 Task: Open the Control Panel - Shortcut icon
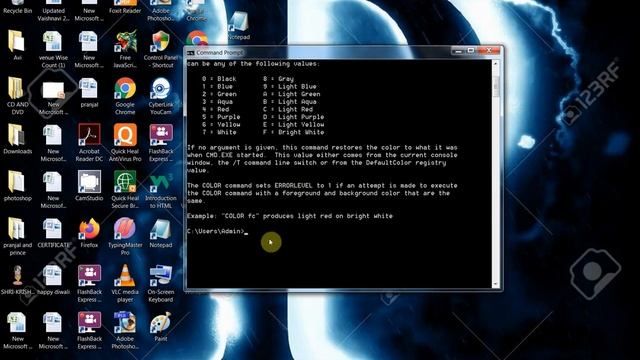click(x=161, y=50)
